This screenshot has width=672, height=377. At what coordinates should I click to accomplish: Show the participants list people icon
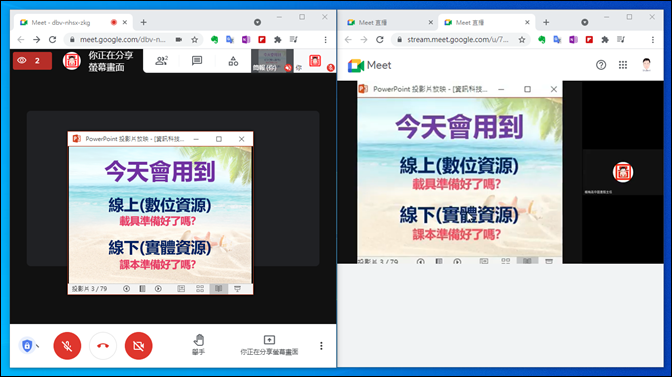(x=162, y=61)
